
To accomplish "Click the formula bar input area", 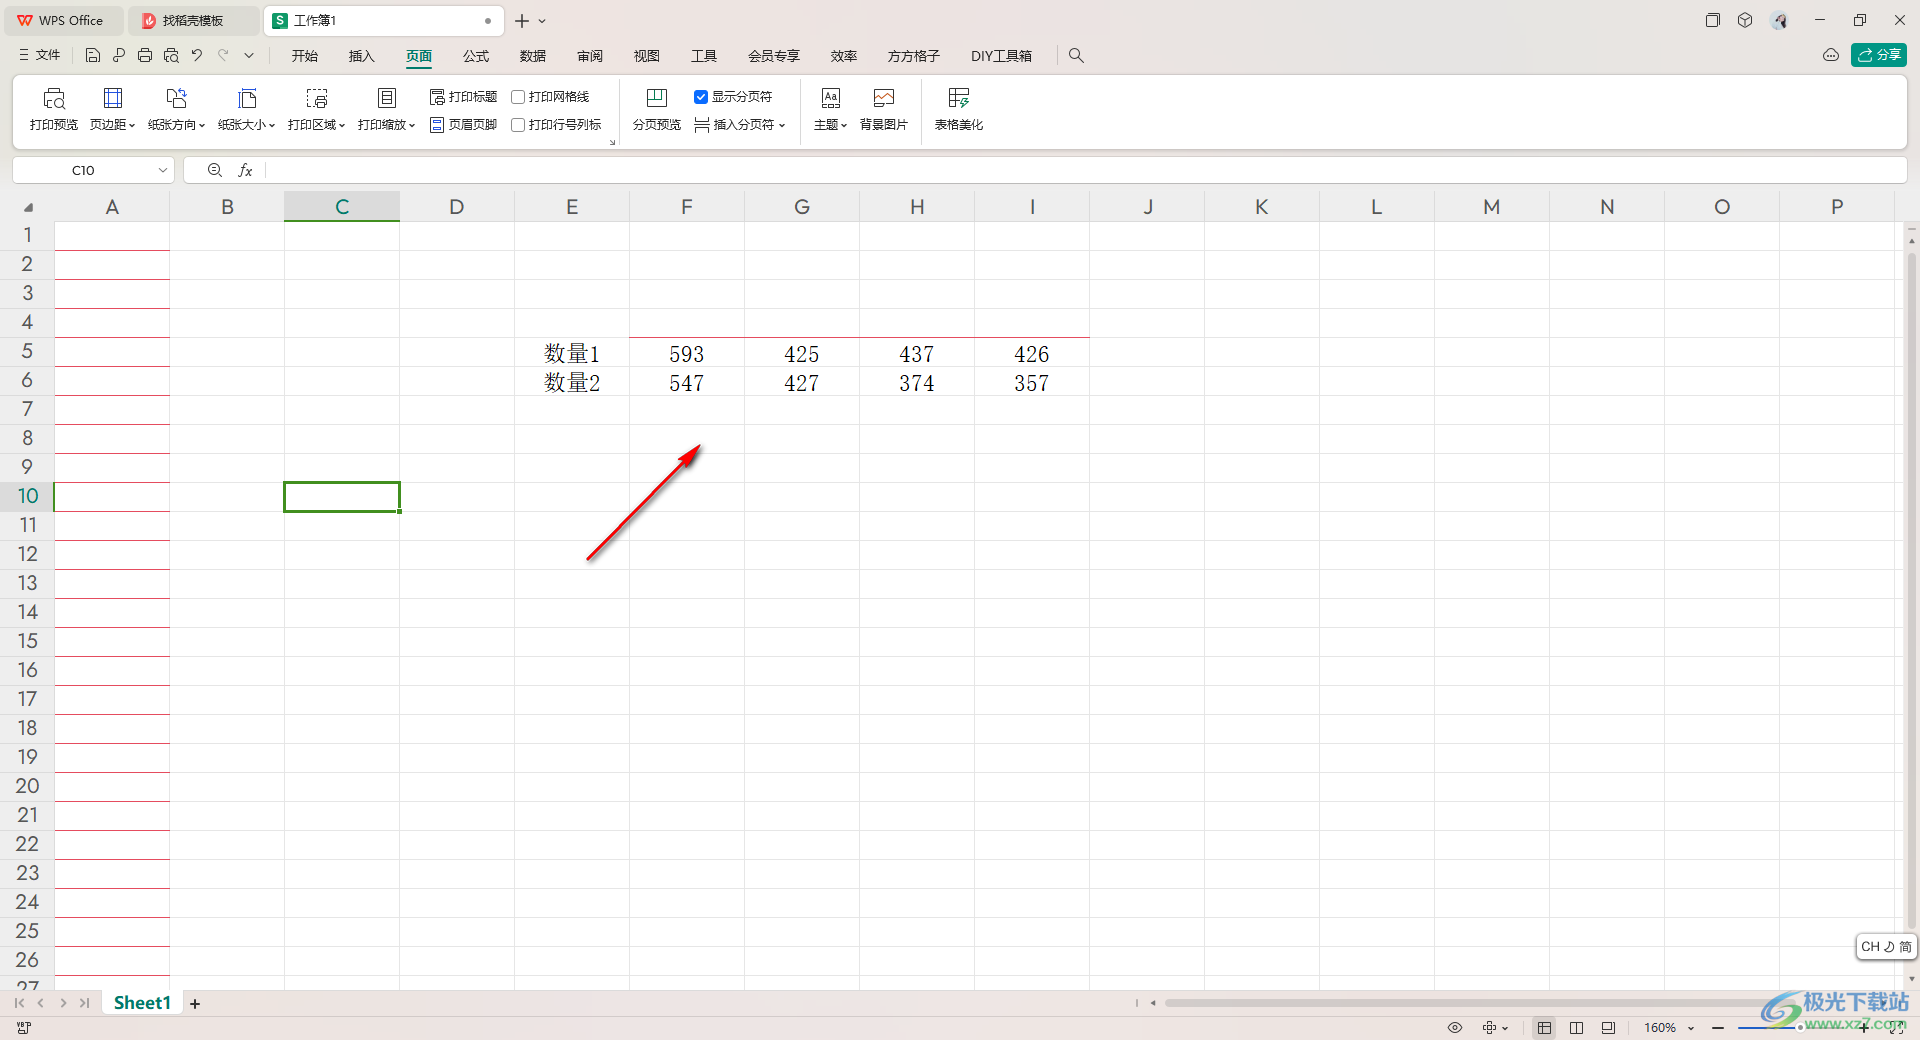I will (1085, 170).
